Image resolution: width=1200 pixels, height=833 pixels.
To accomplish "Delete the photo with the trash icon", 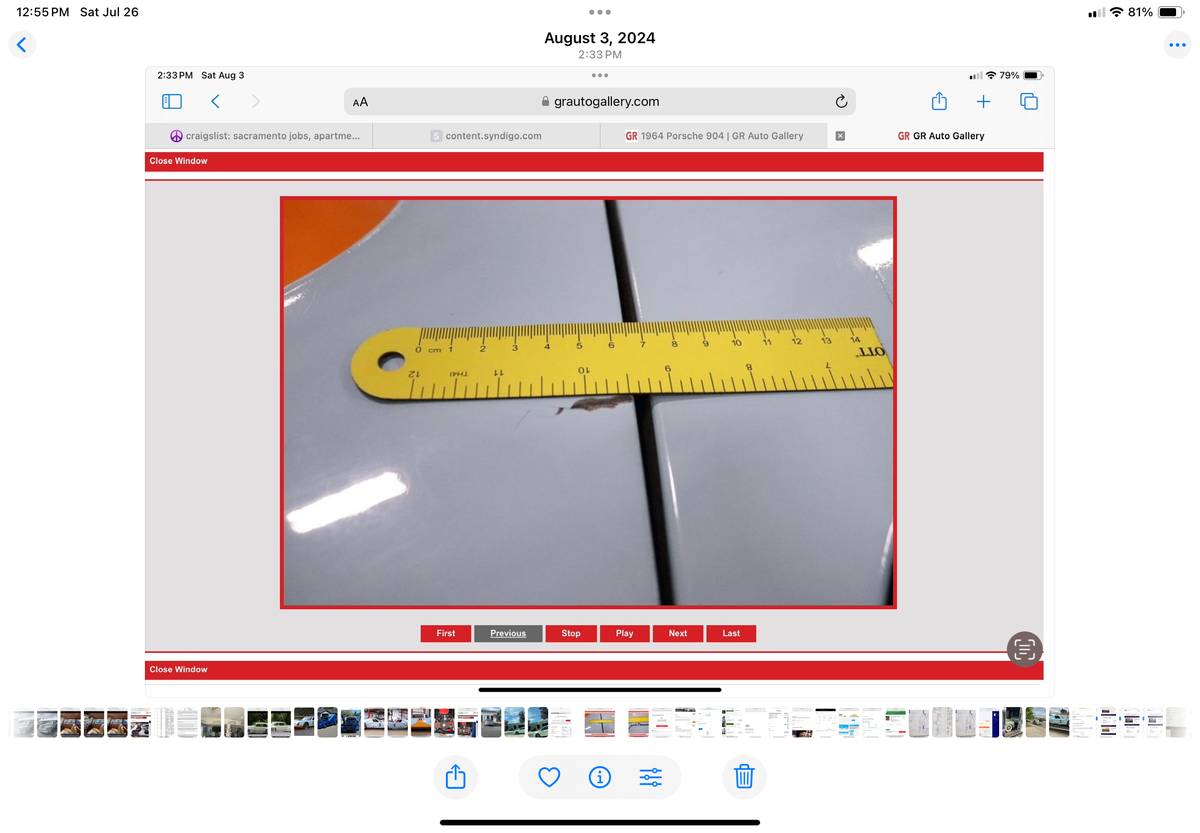I will click(744, 776).
